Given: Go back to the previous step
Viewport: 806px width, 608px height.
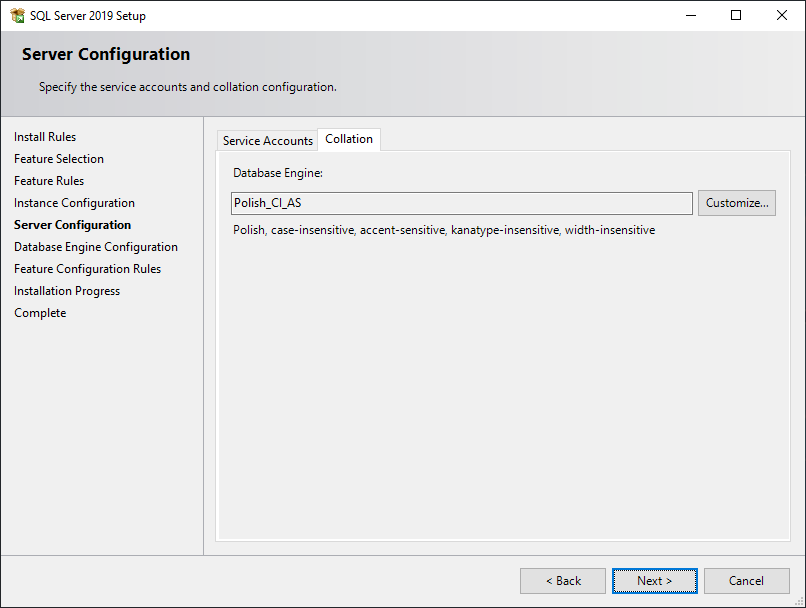Looking at the screenshot, I should click(x=563, y=581).
